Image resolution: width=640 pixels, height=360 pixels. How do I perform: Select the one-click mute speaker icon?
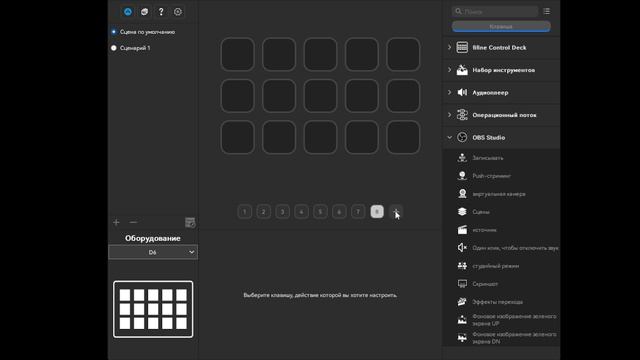(x=462, y=248)
